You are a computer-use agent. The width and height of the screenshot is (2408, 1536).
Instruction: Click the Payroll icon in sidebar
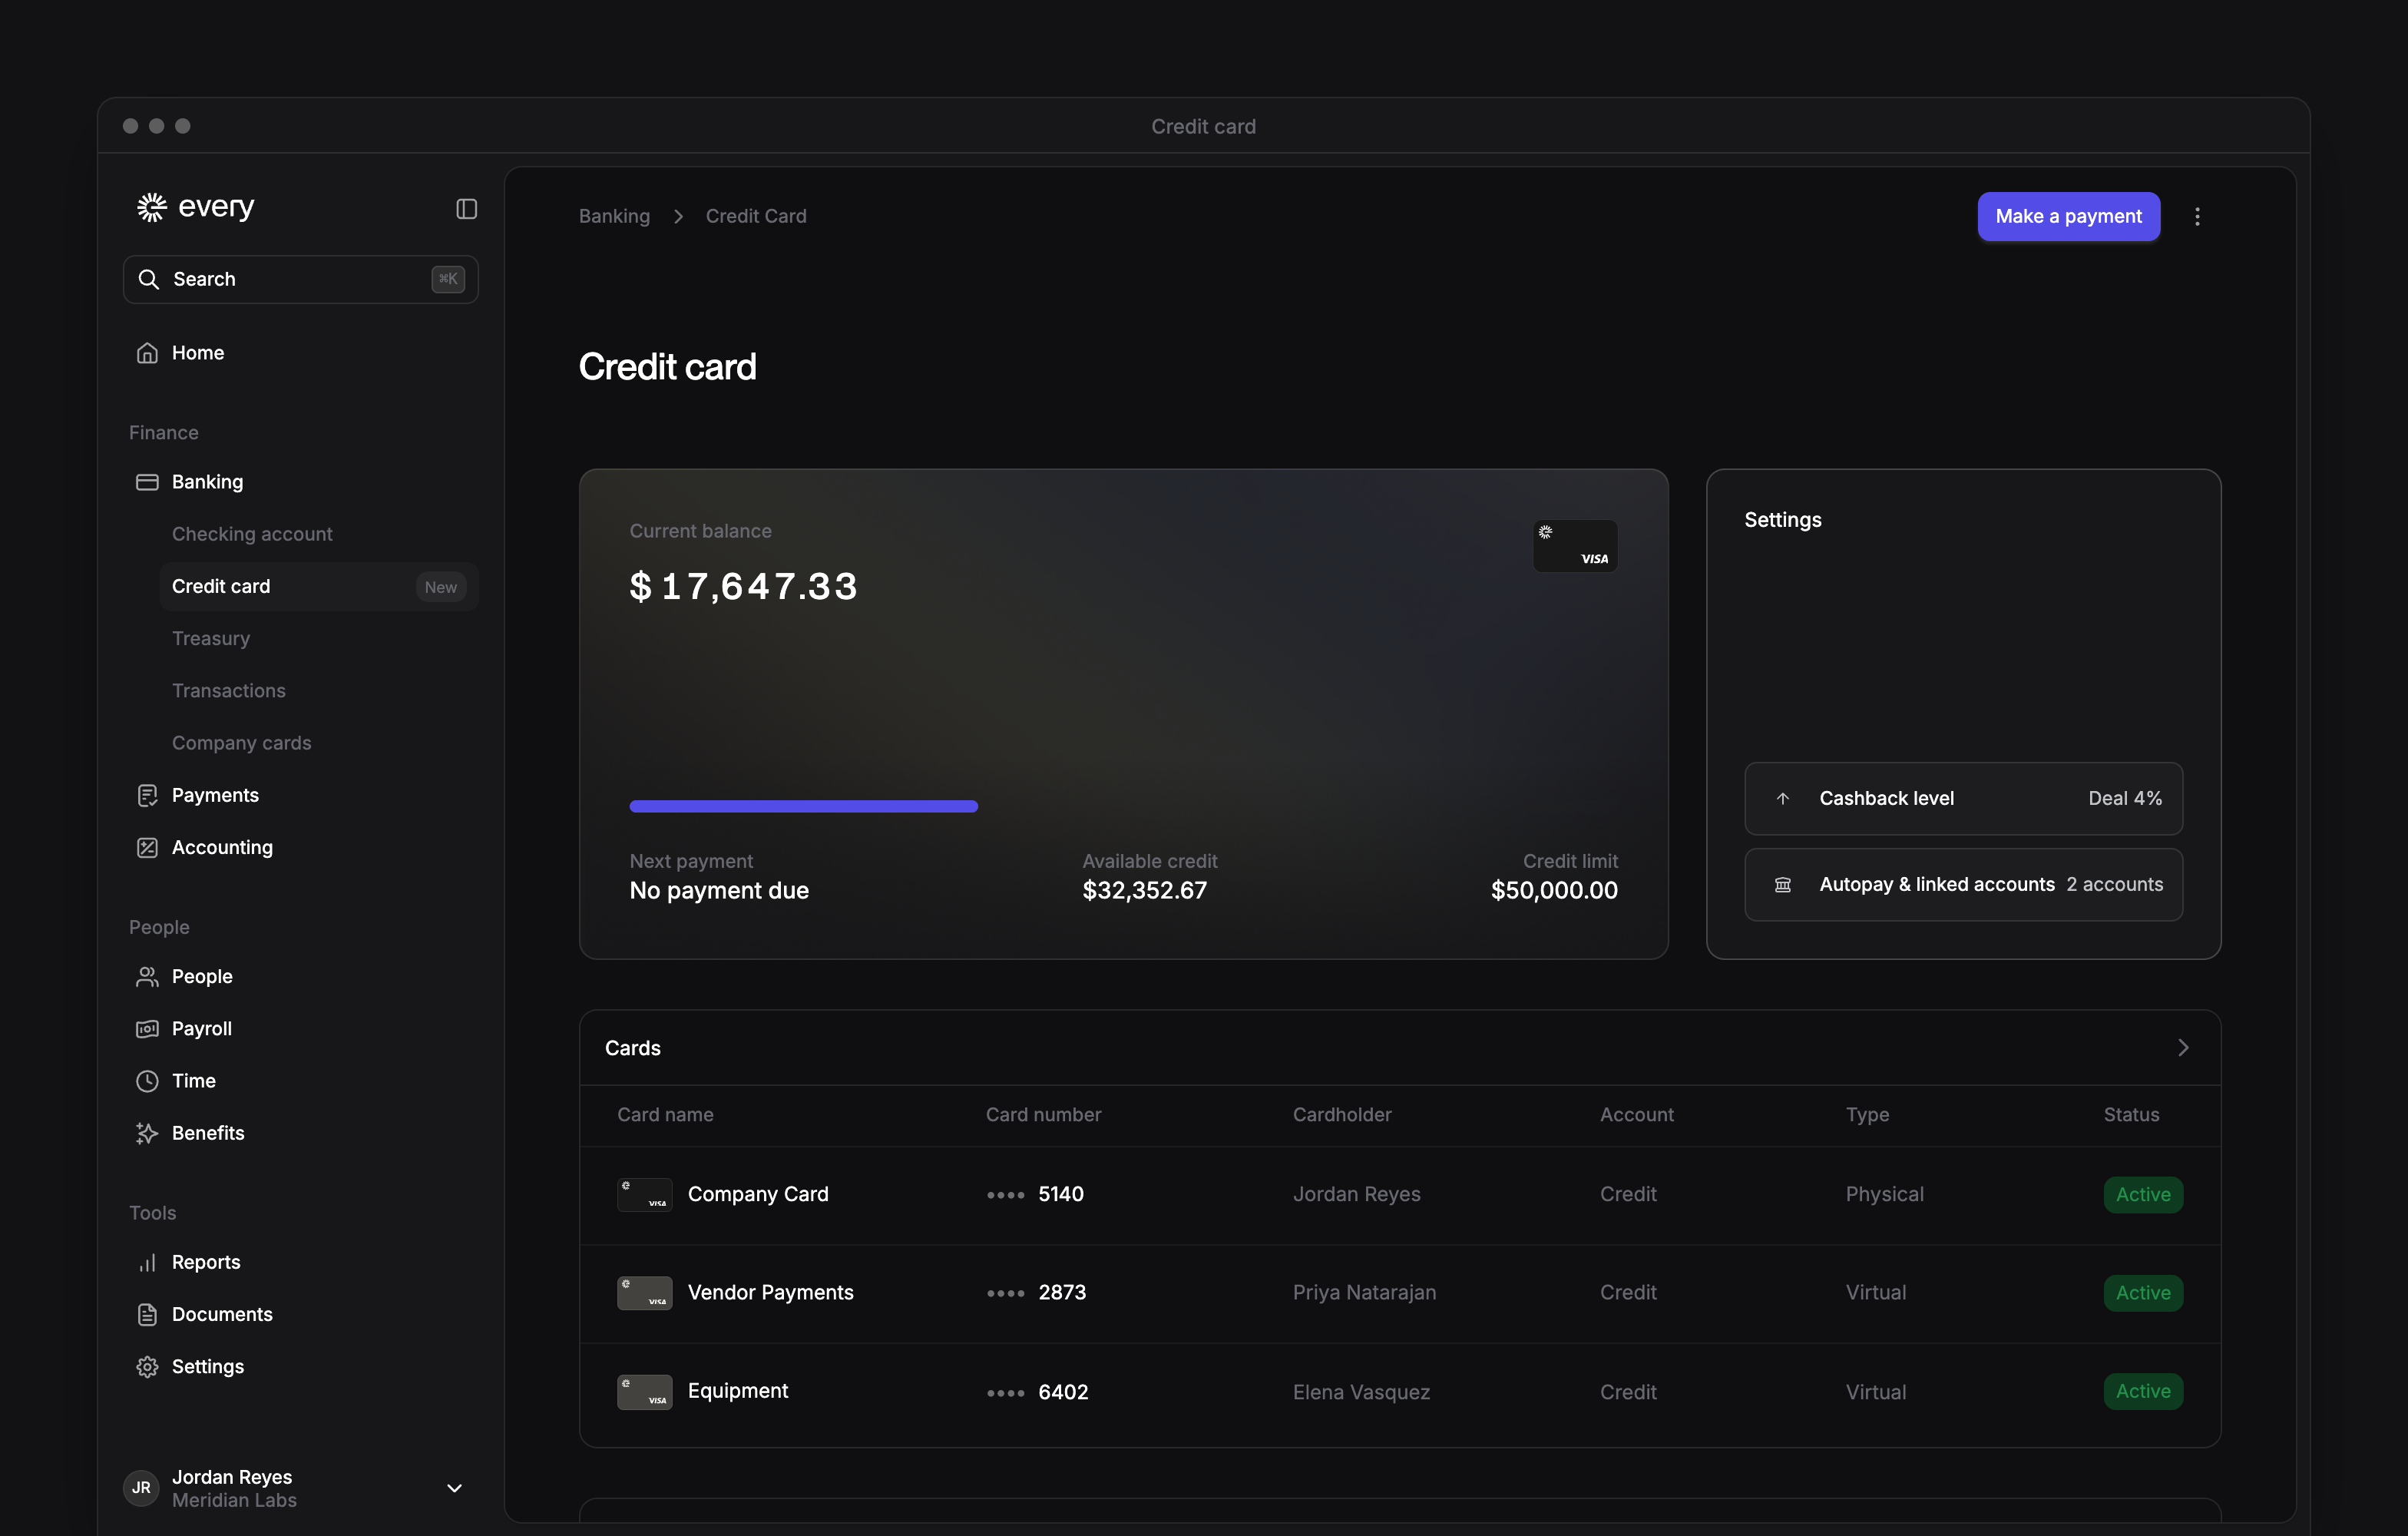coord(147,1028)
